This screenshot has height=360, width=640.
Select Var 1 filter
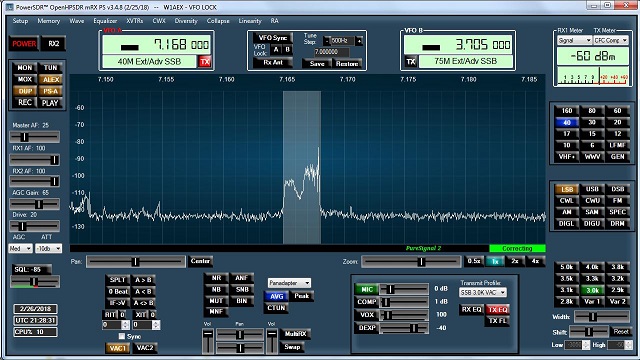pyautogui.click(x=592, y=301)
